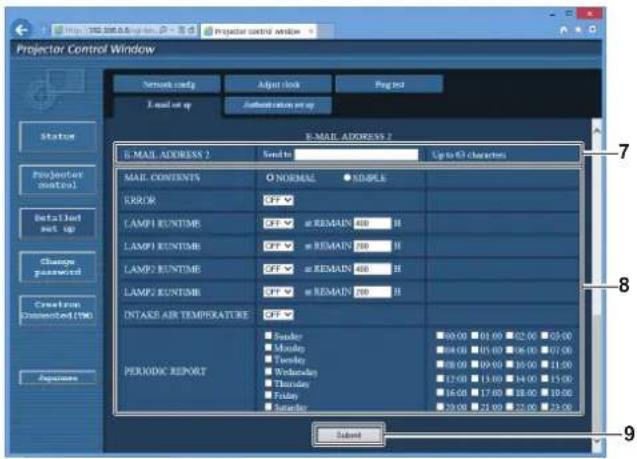Open LAMP2 RUNTIME dropdown beside REMAIN 400
Viewport: 637px width, 459px height.
pos(278,269)
